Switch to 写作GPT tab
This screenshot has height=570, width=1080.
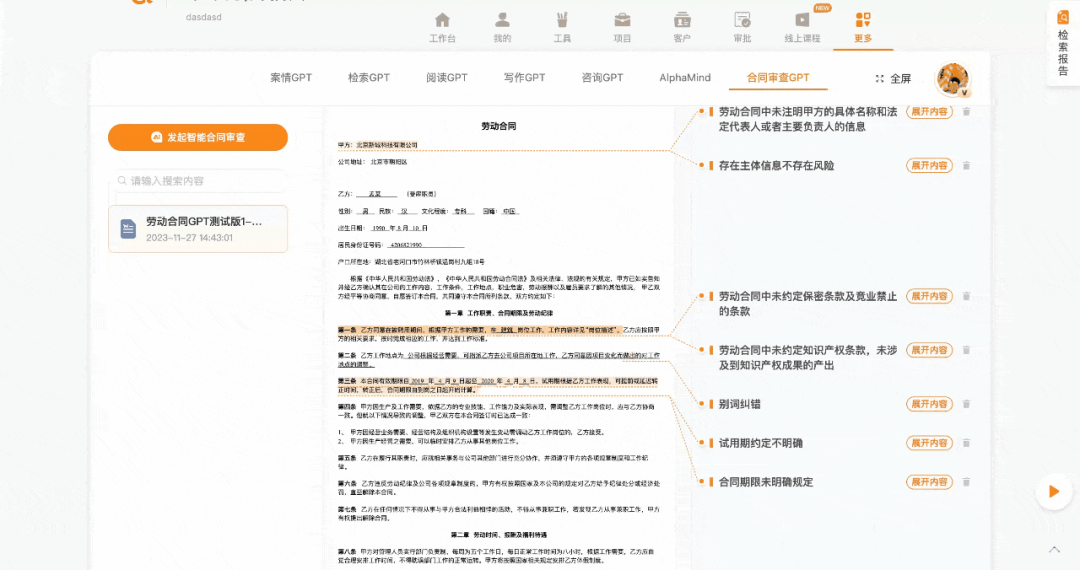point(524,78)
